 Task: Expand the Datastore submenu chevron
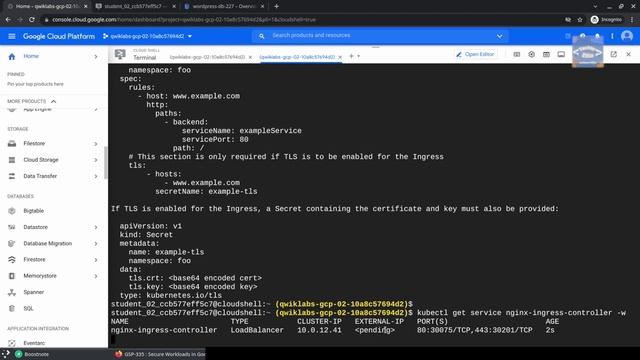point(96,227)
